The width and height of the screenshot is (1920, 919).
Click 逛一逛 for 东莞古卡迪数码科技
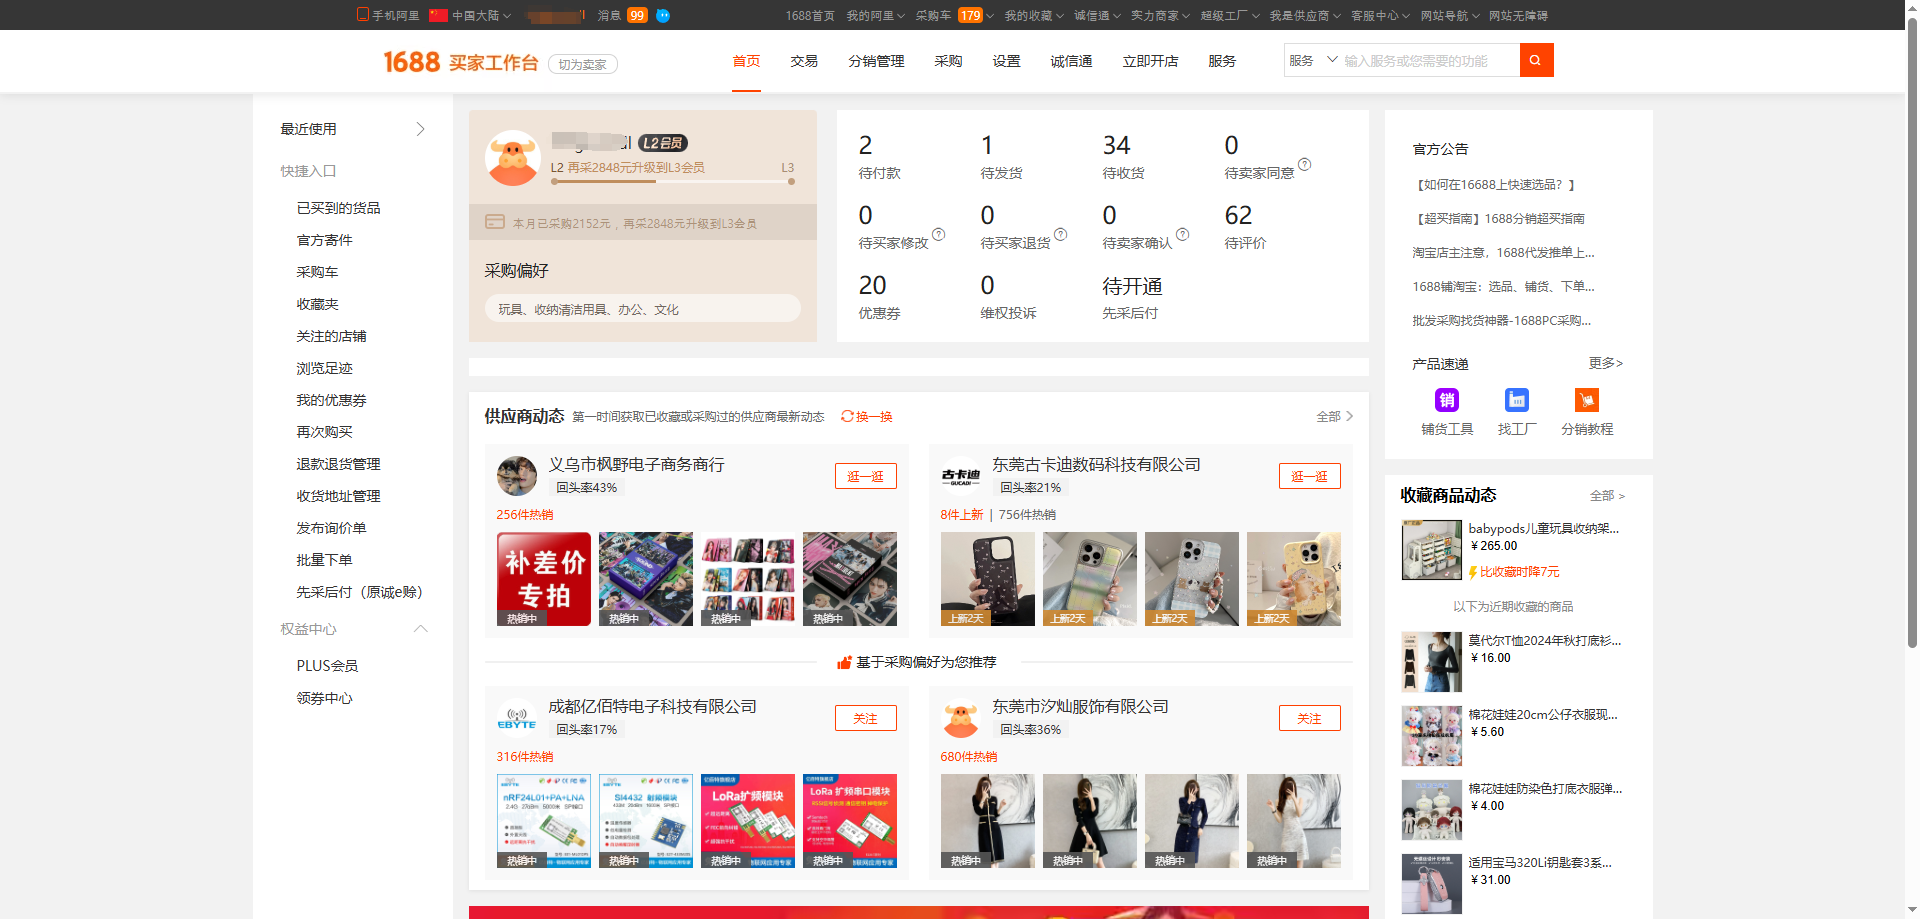pos(1310,476)
